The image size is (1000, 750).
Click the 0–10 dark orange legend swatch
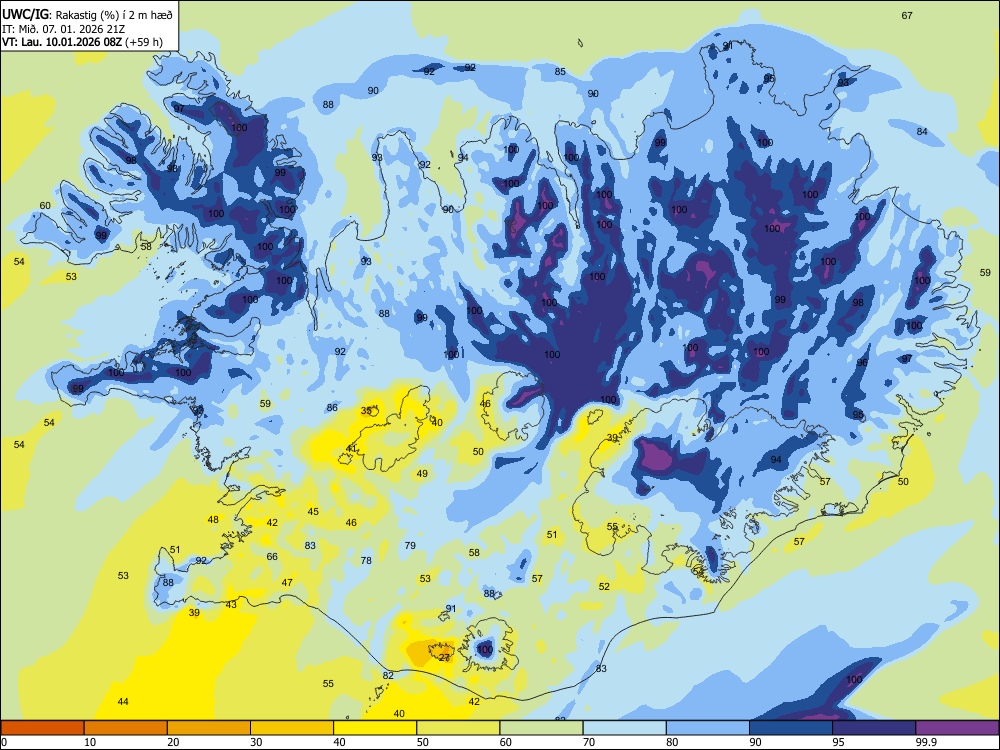pyautogui.click(x=42, y=728)
